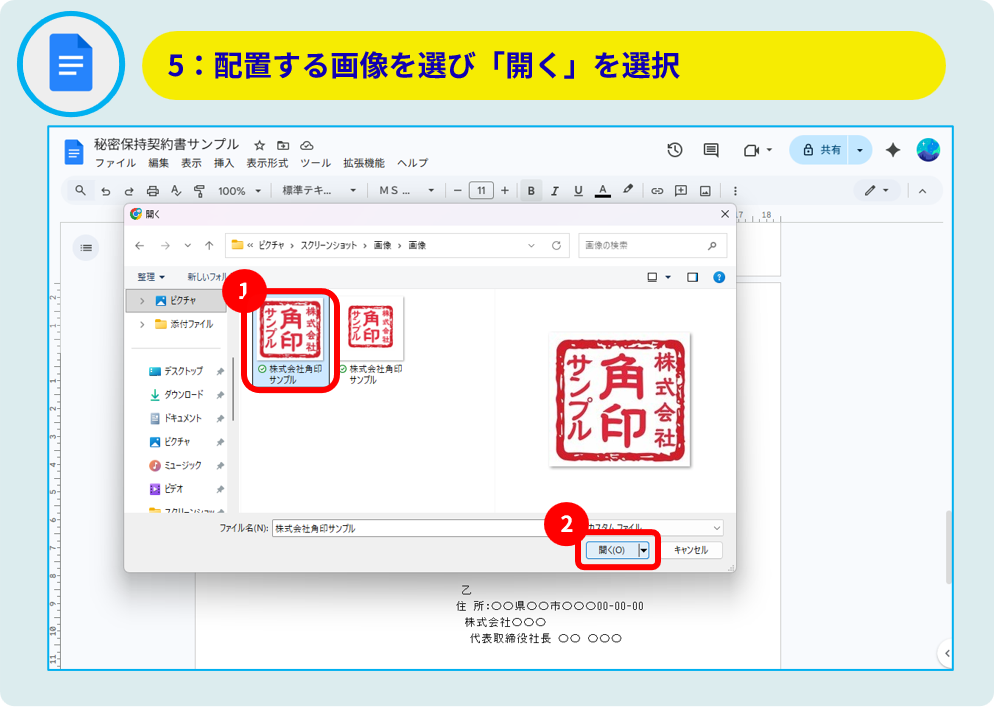Click the キャンセル button
Viewport: 994px width, 707px height.
(x=690, y=550)
